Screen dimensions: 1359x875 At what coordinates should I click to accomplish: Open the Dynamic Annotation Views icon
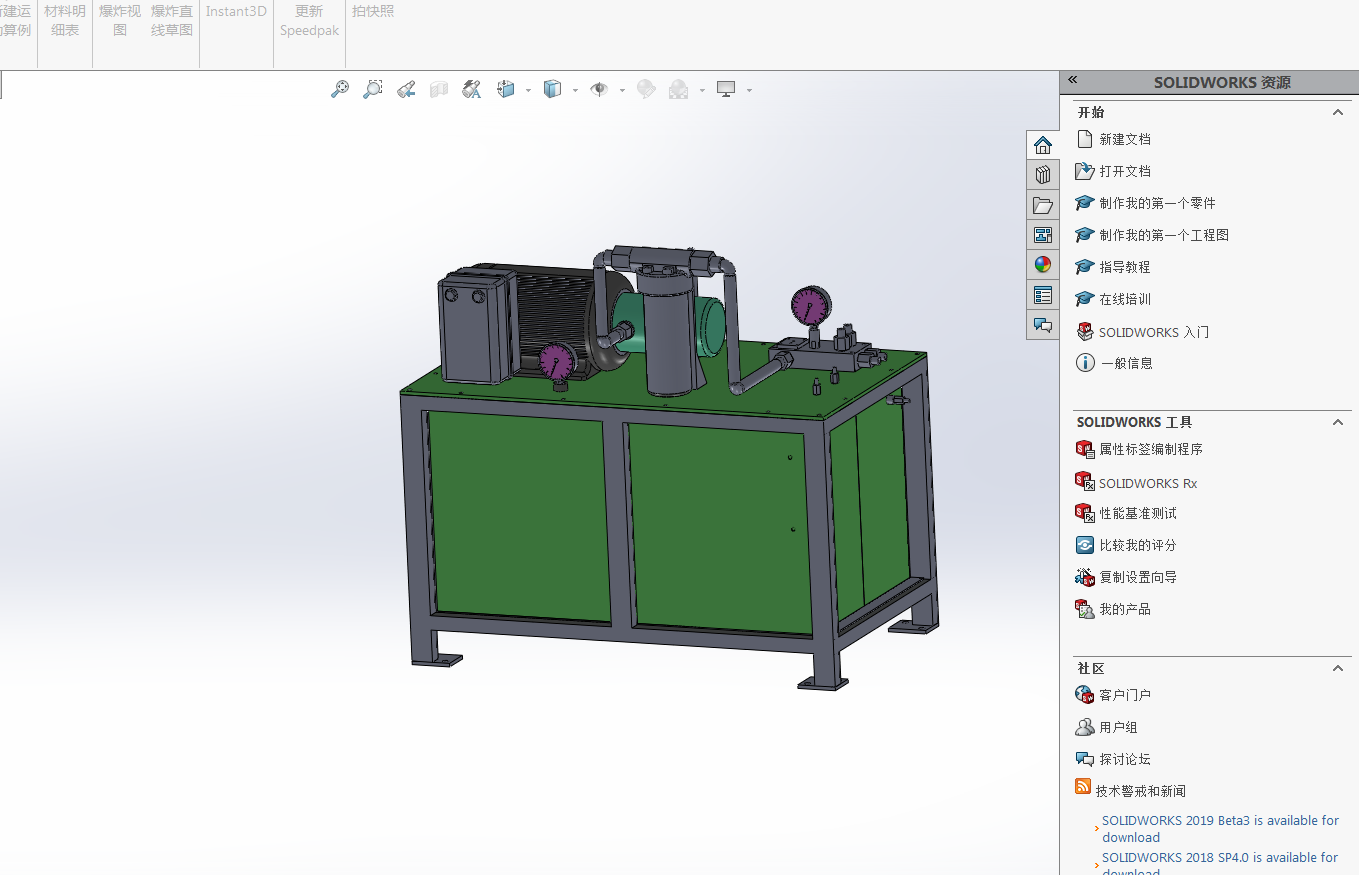[471, 90]
